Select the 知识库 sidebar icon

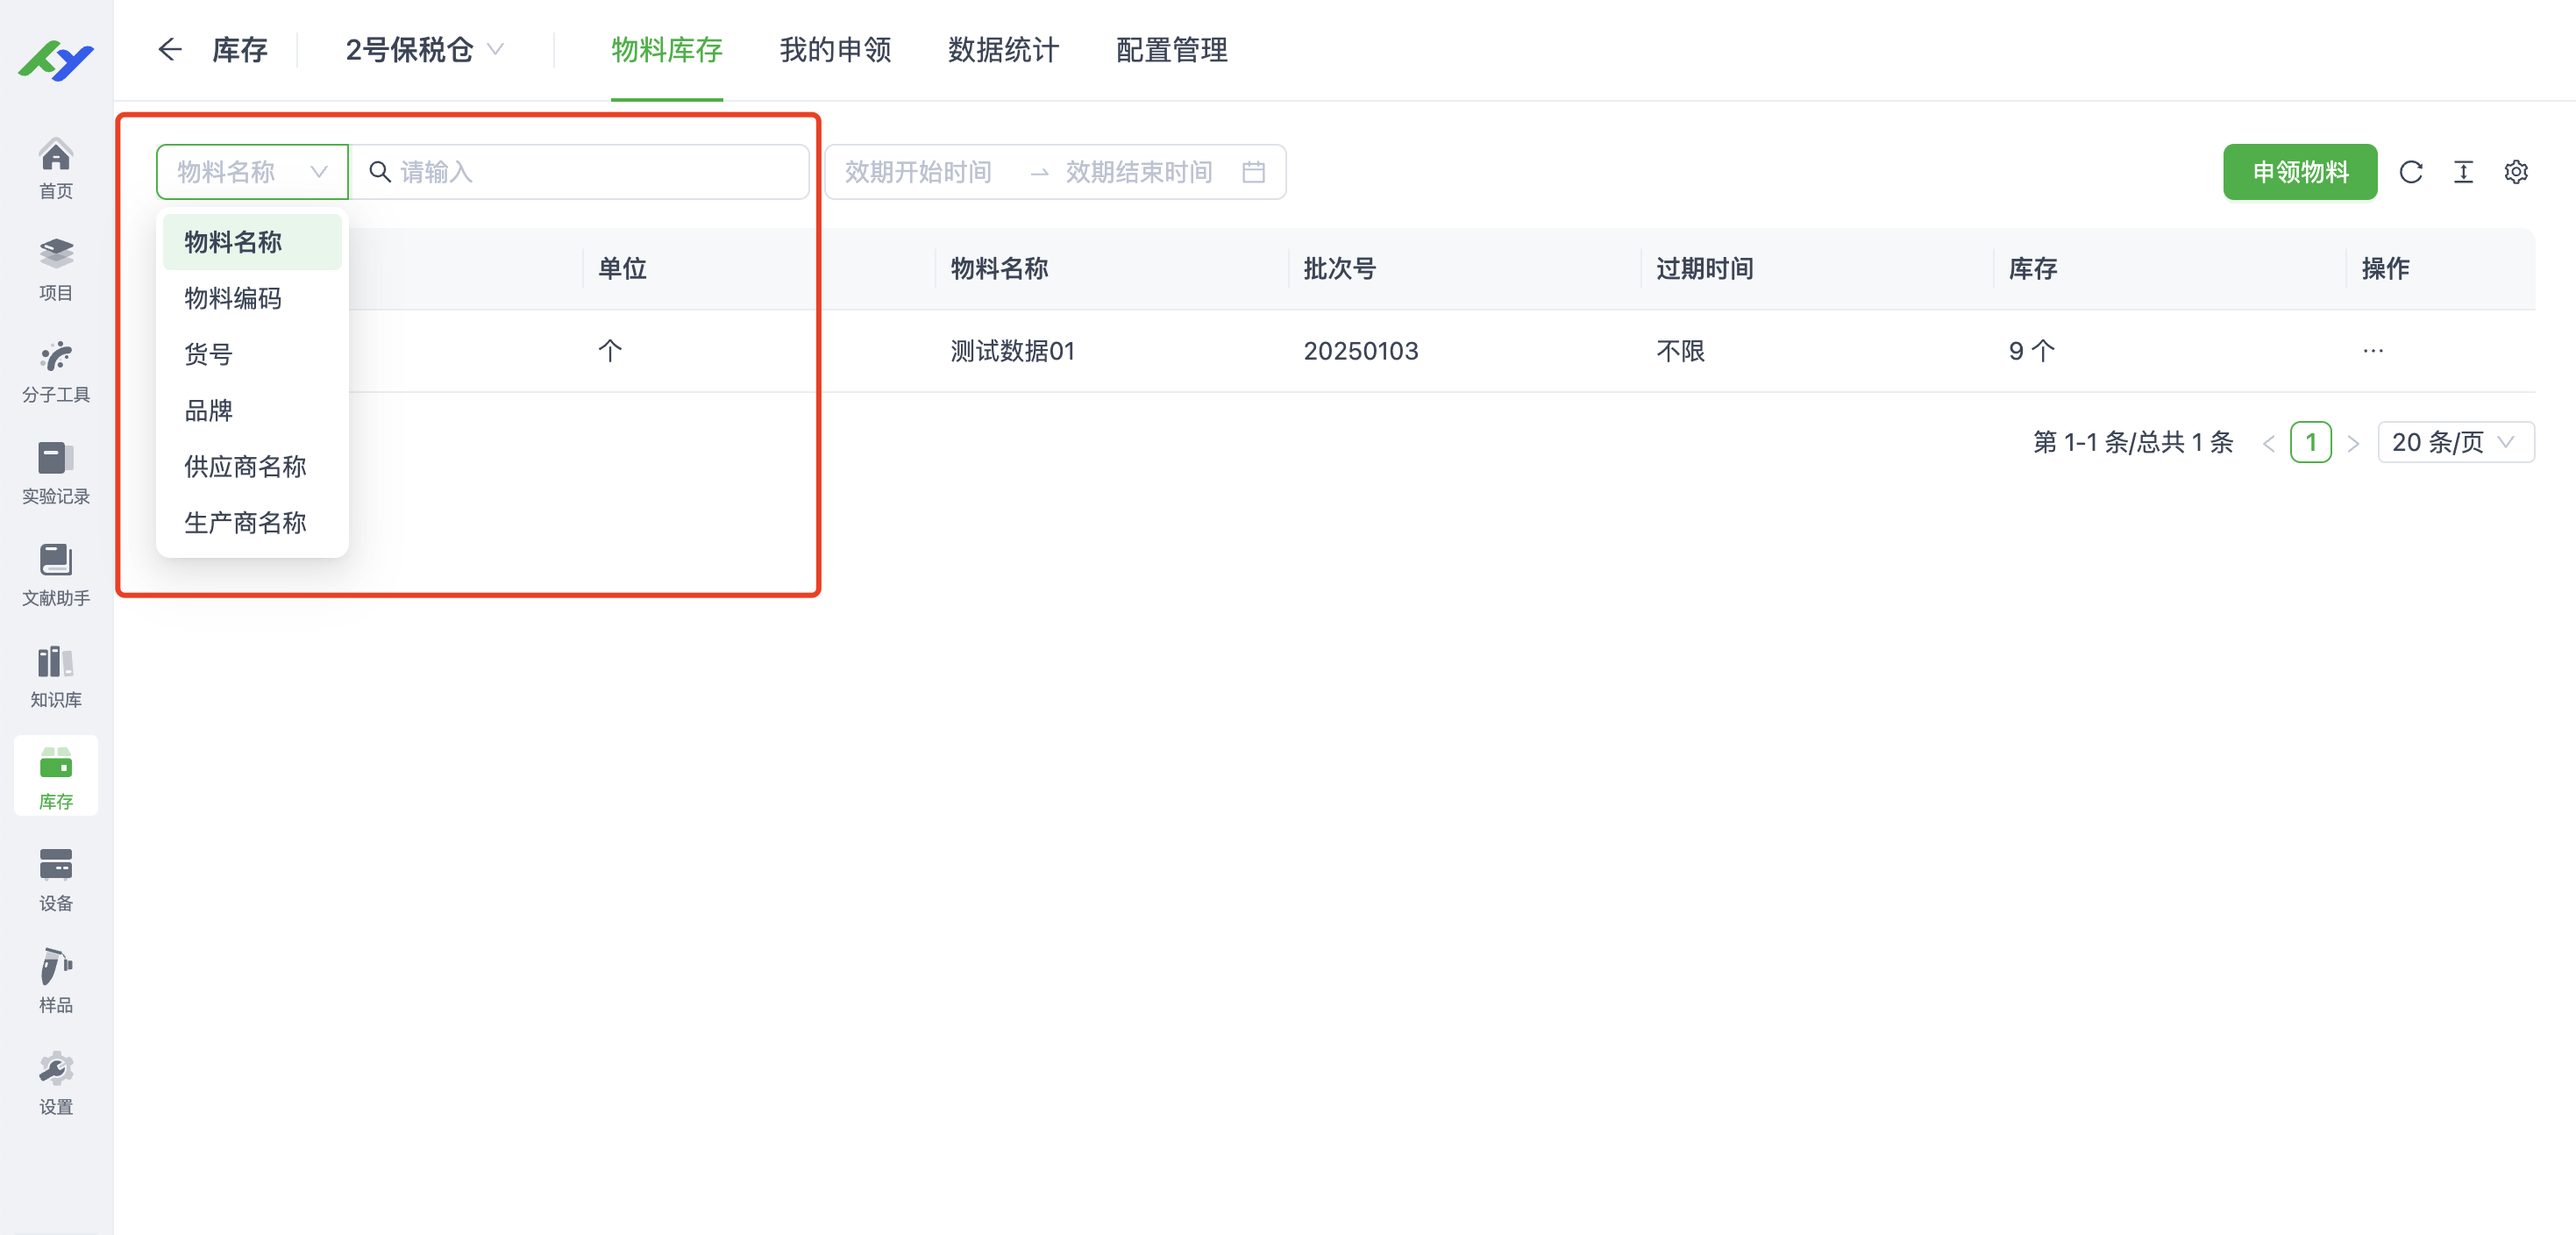coord(55,676)
